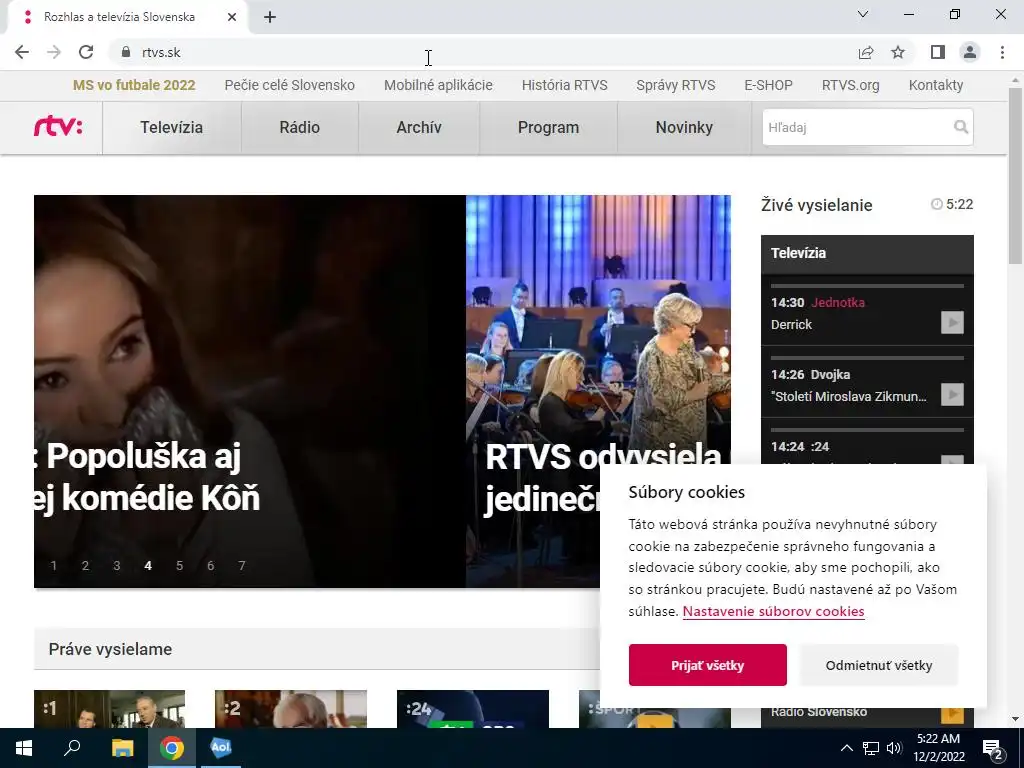Reject cookies with Odmietnuť všetky
The width and height of the screenshot is (1024, 768).
click(879, 665)
